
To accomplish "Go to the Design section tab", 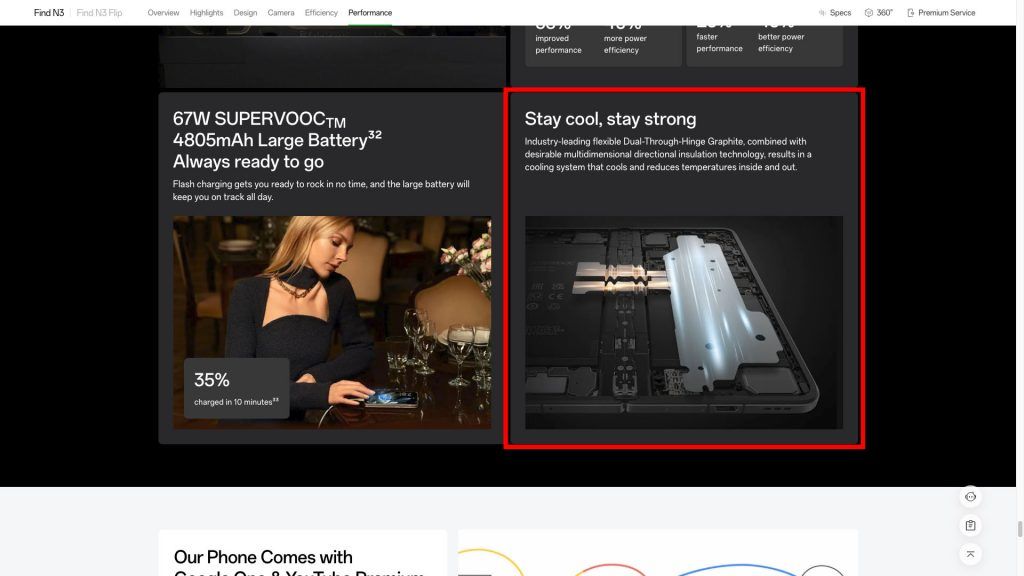I will [246, 13].
